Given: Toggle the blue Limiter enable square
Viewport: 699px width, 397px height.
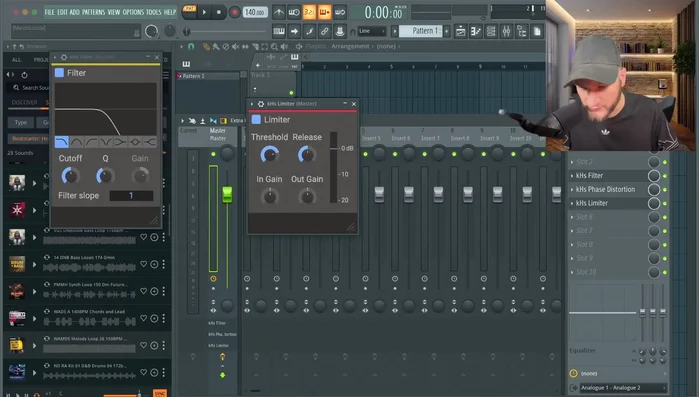Looking at the screenshot, I should [x=256, y=119].
